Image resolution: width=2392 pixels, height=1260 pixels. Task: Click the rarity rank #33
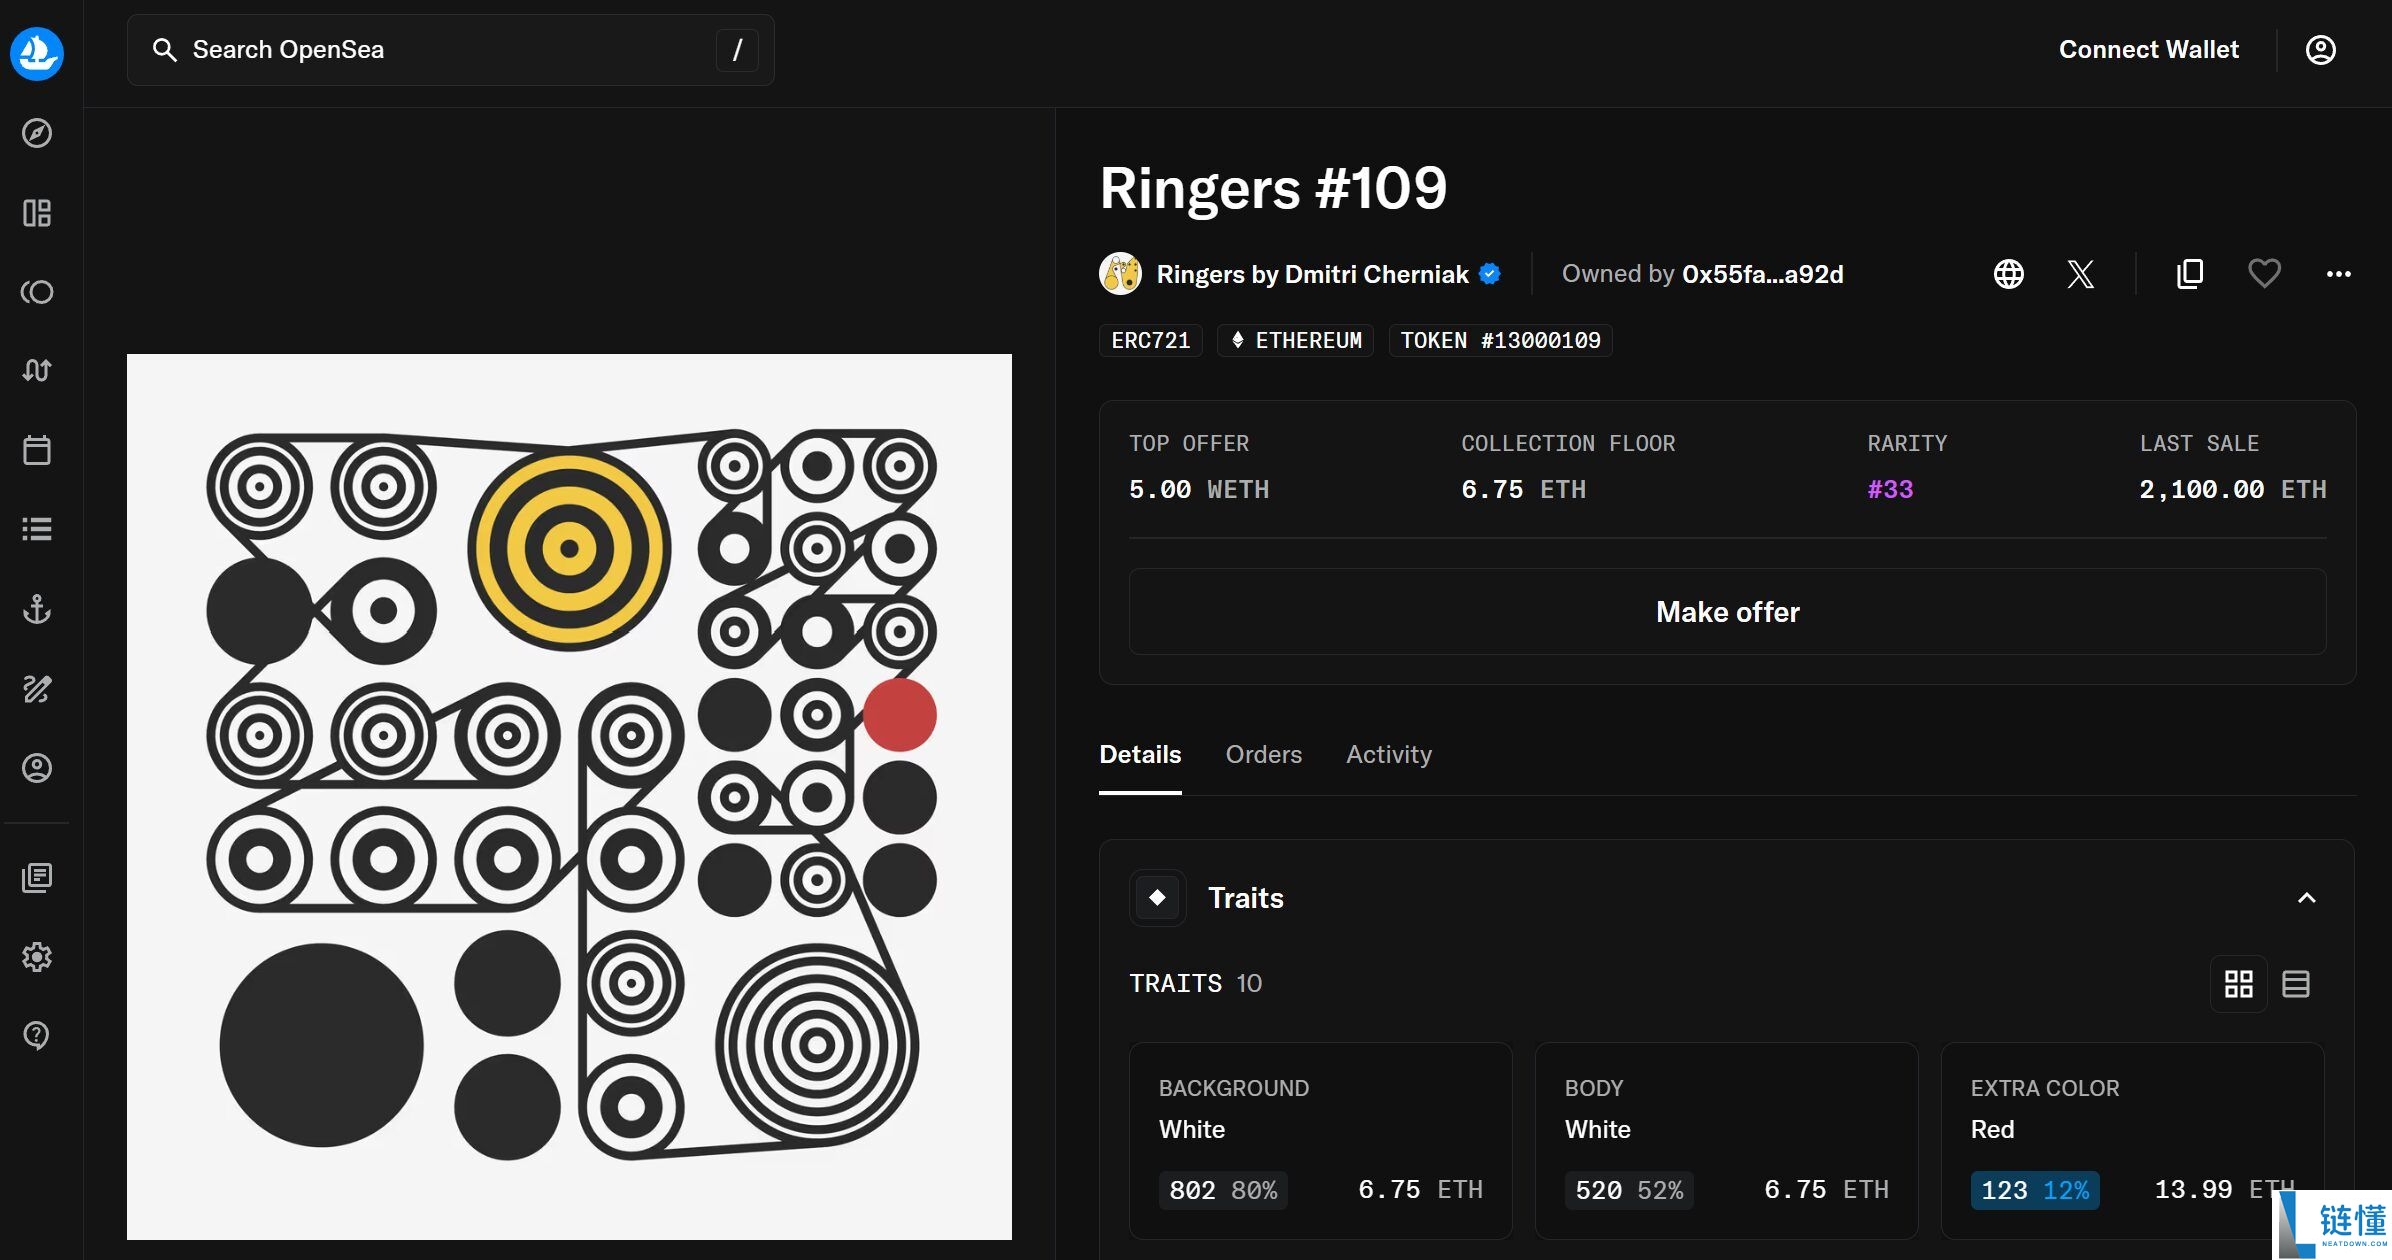[1890, 490]
